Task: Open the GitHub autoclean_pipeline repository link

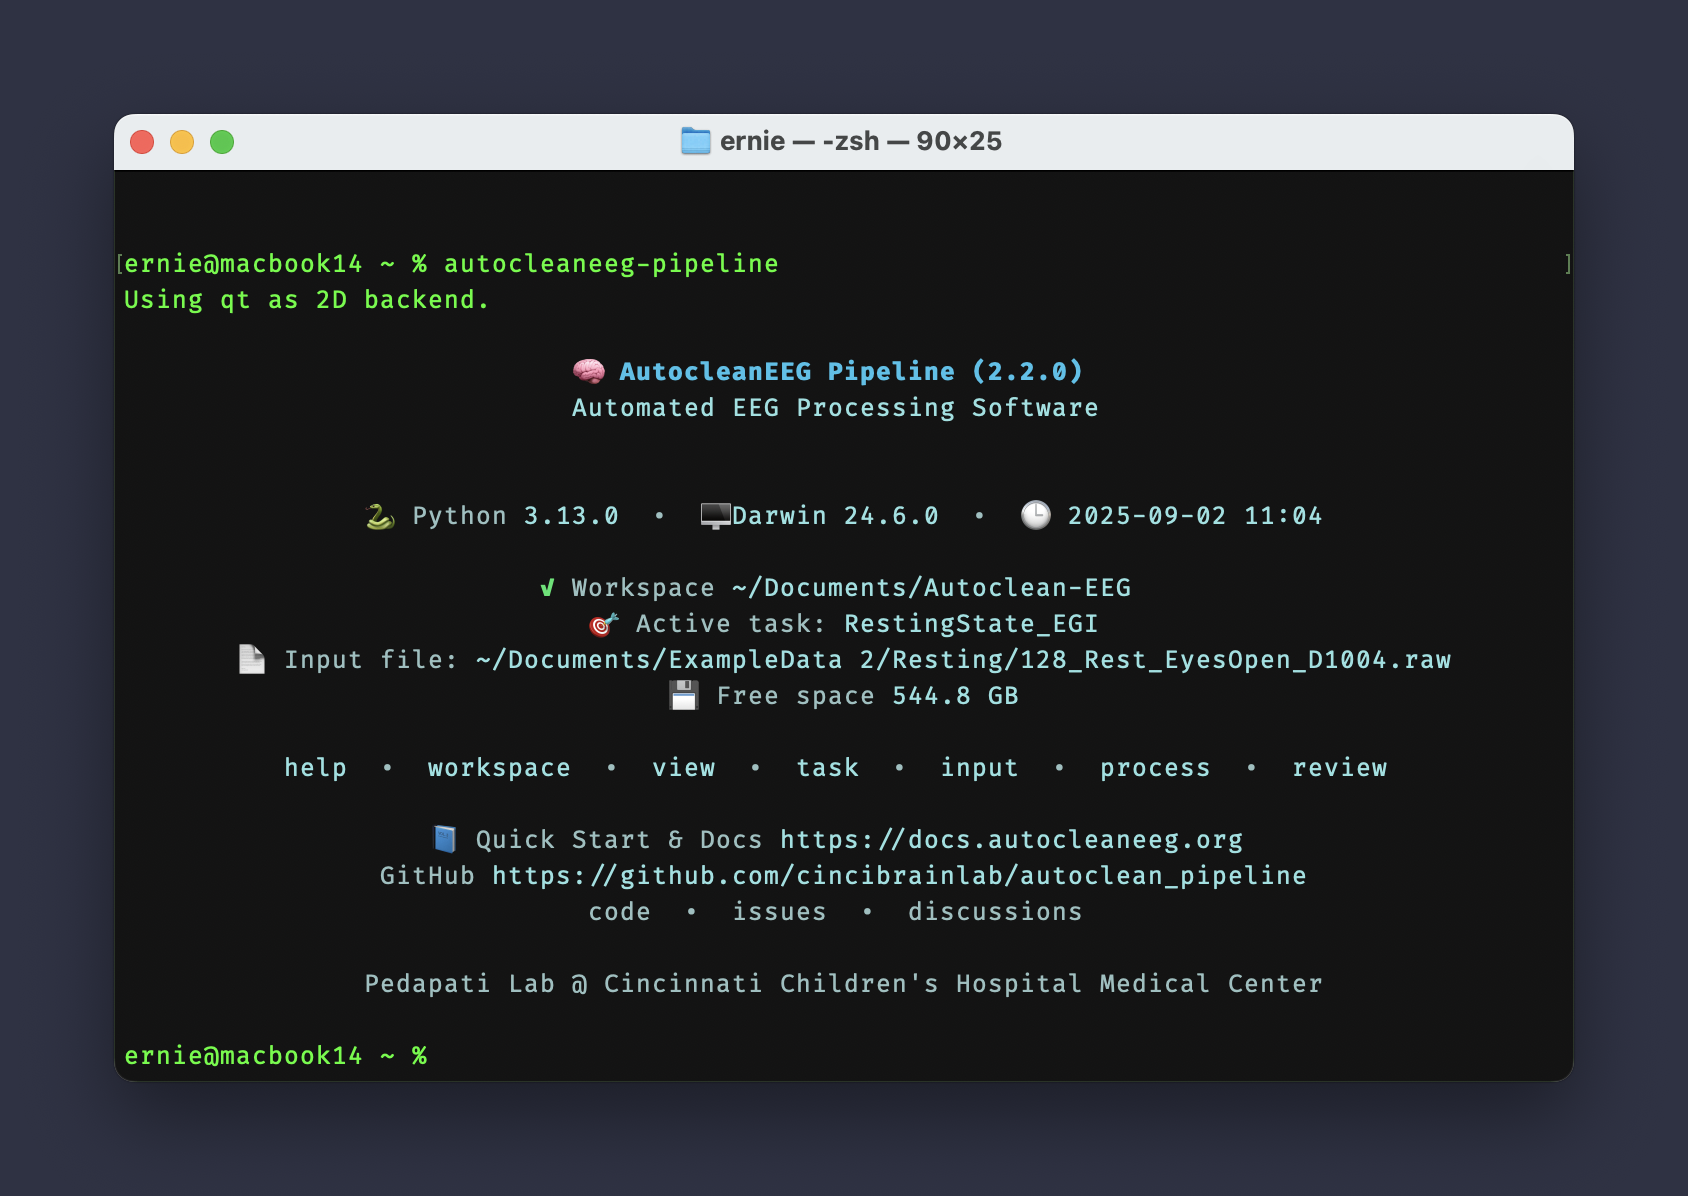Action: 899,876
